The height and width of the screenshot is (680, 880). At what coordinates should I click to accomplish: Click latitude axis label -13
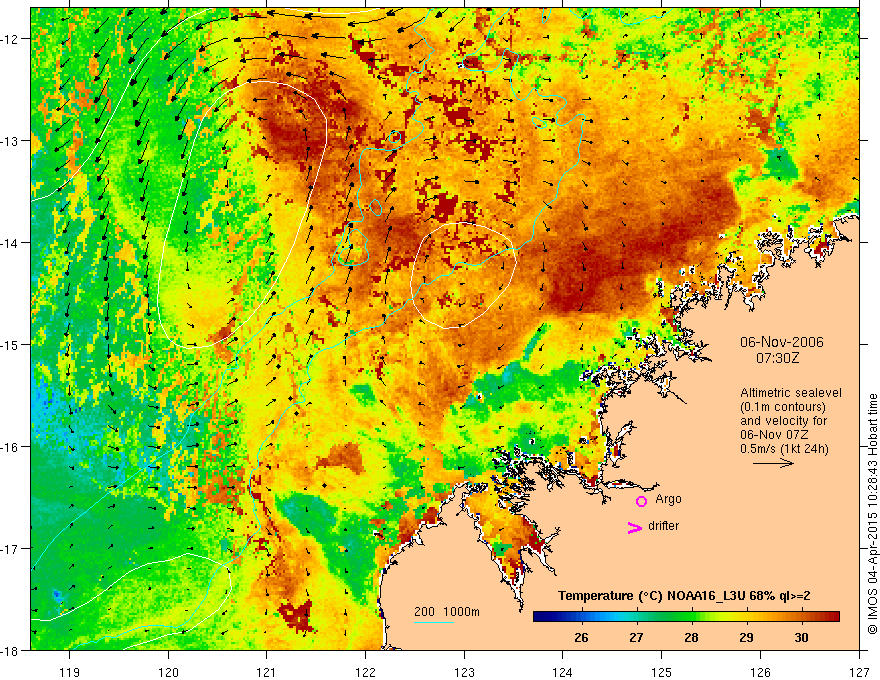pos(11,141)
